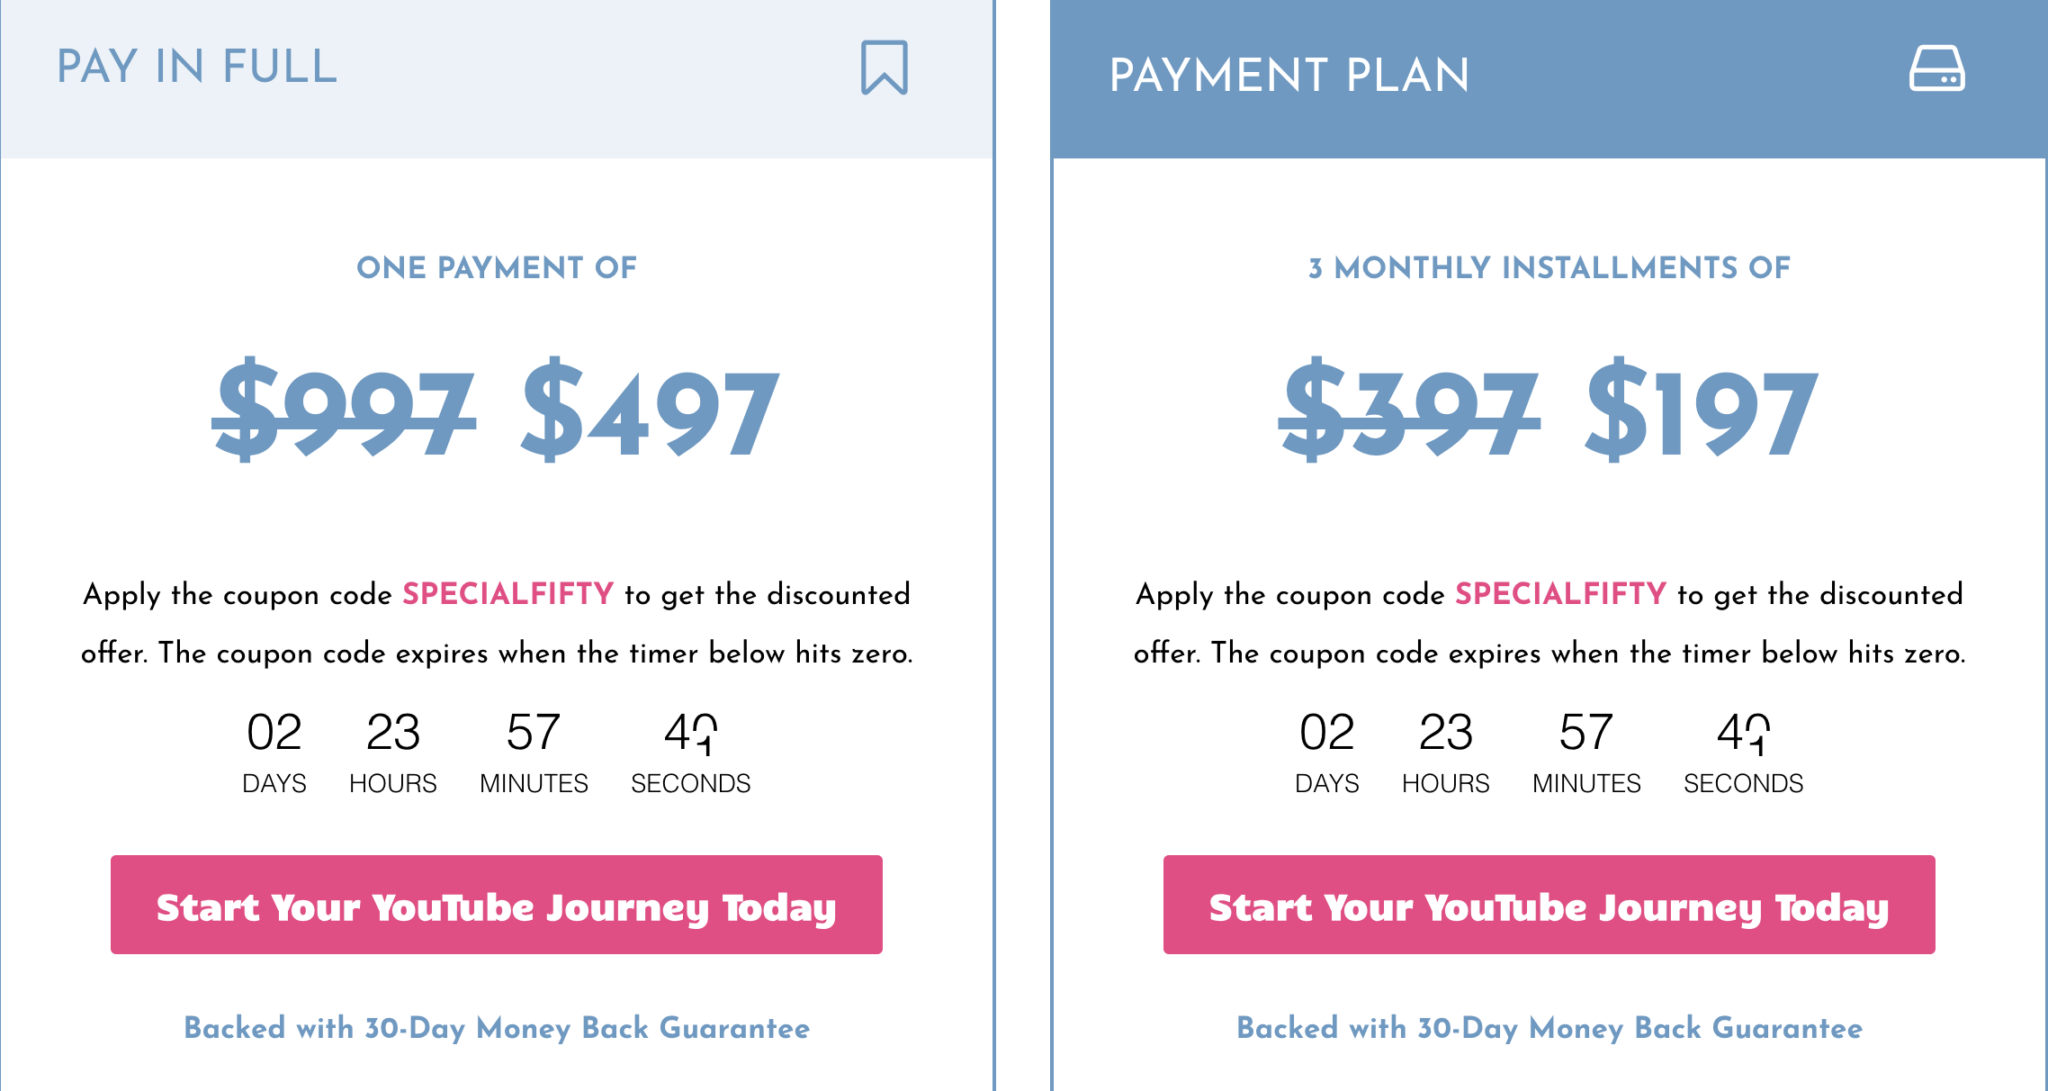
Task: Click the $497 discounted price
Action: (x=650, y=411)
